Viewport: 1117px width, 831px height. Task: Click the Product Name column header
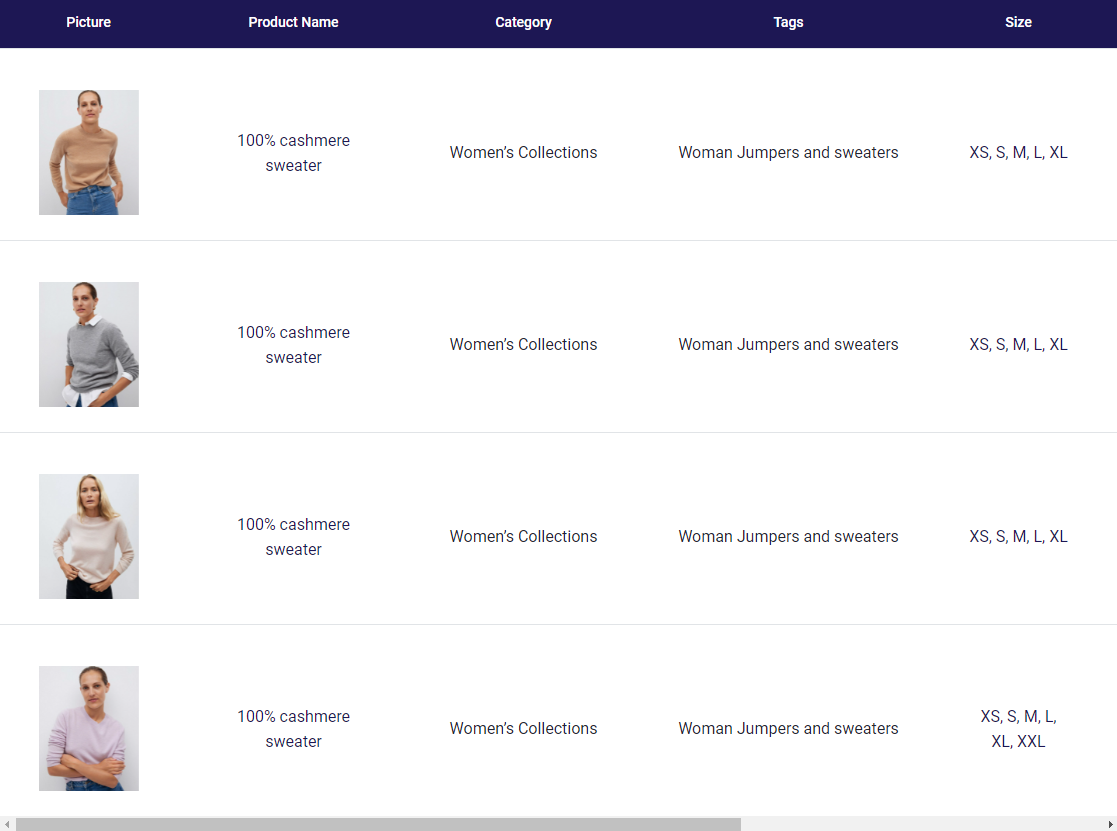pyautogui.click(x=293, y=22)
